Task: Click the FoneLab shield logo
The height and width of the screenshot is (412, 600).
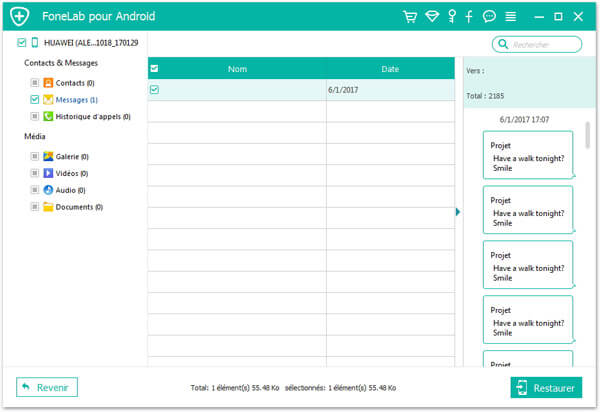Action: pos(20,16)
